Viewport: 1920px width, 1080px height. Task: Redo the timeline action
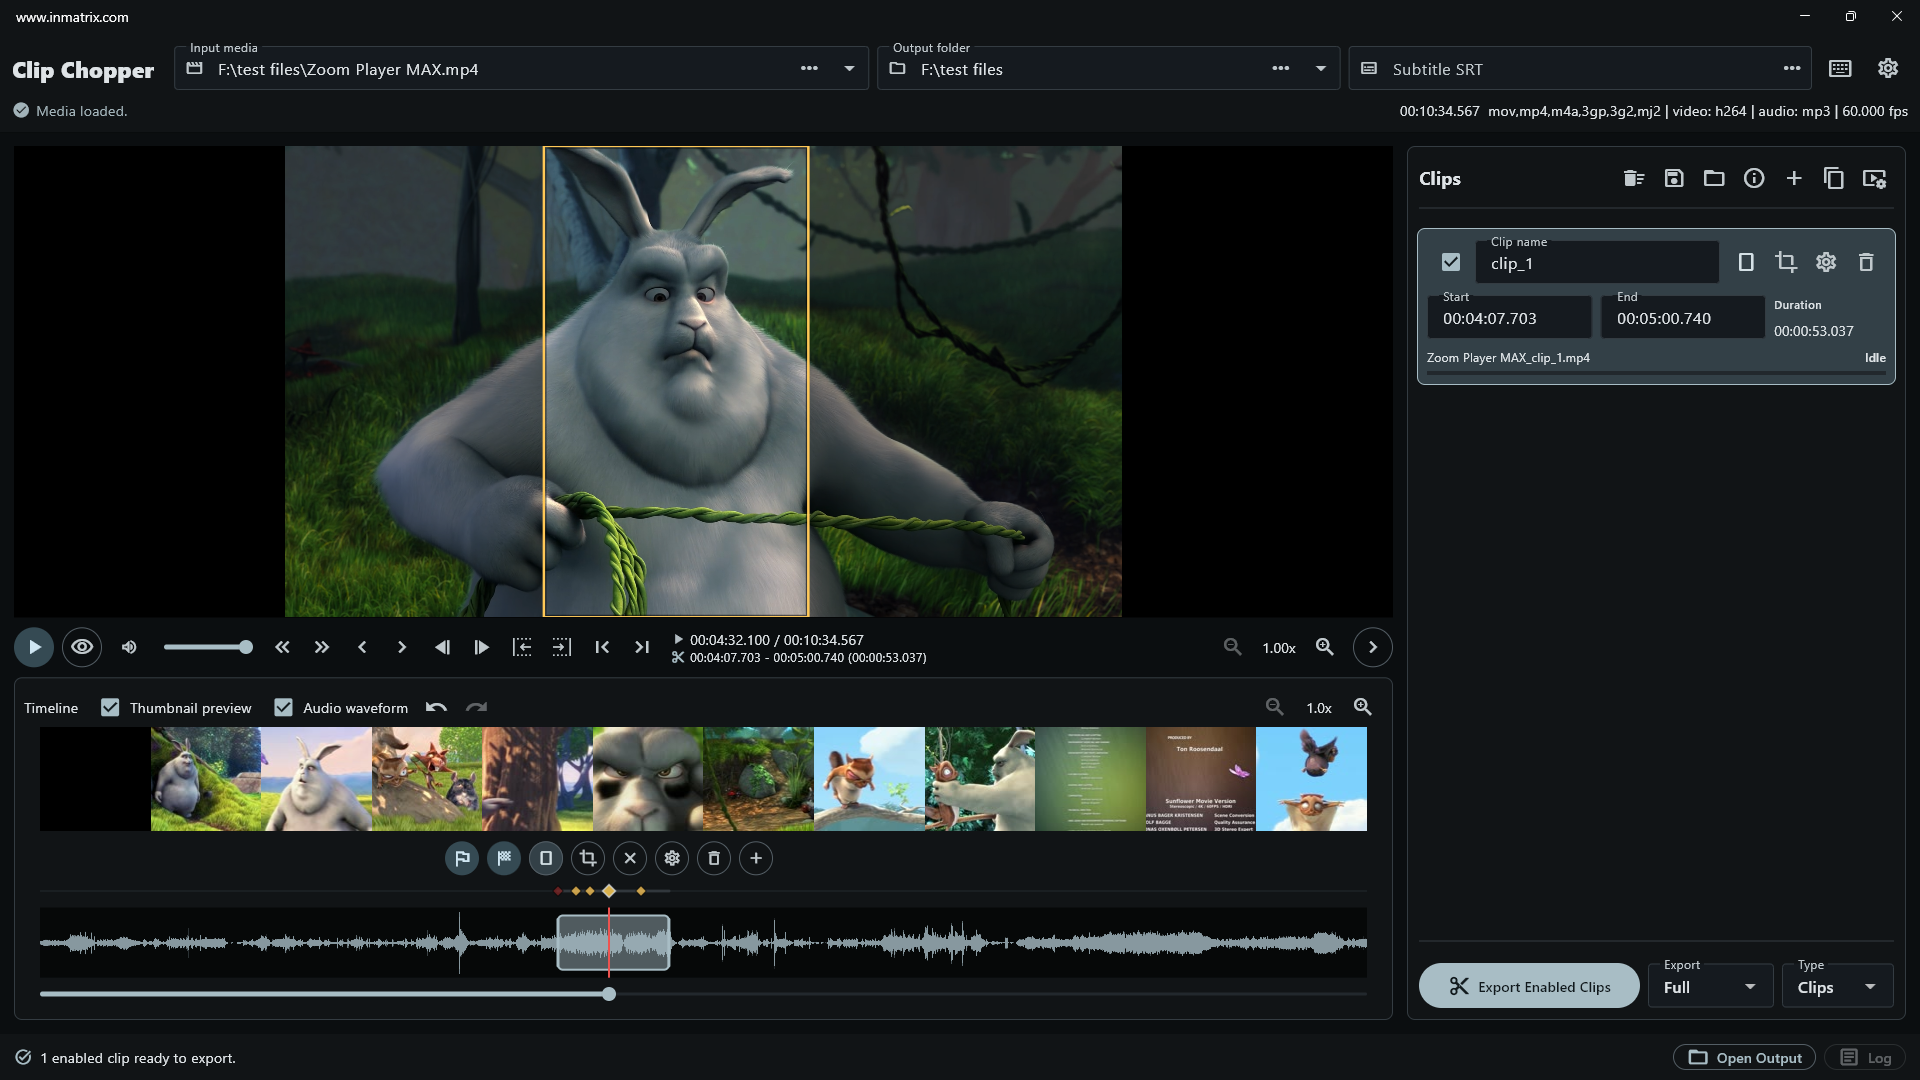[x=476, y=707]
